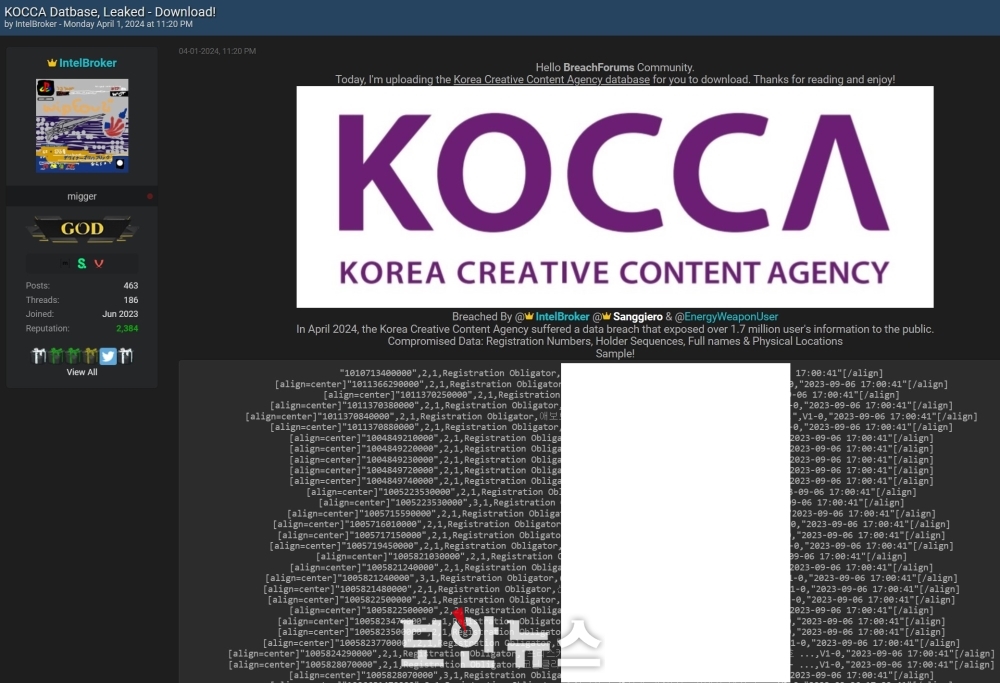The width and height of the screenshot is (1000, 683).
Task: Click the bold 'BreachForums' word in the greeting
Action: (x=599, y=68)
